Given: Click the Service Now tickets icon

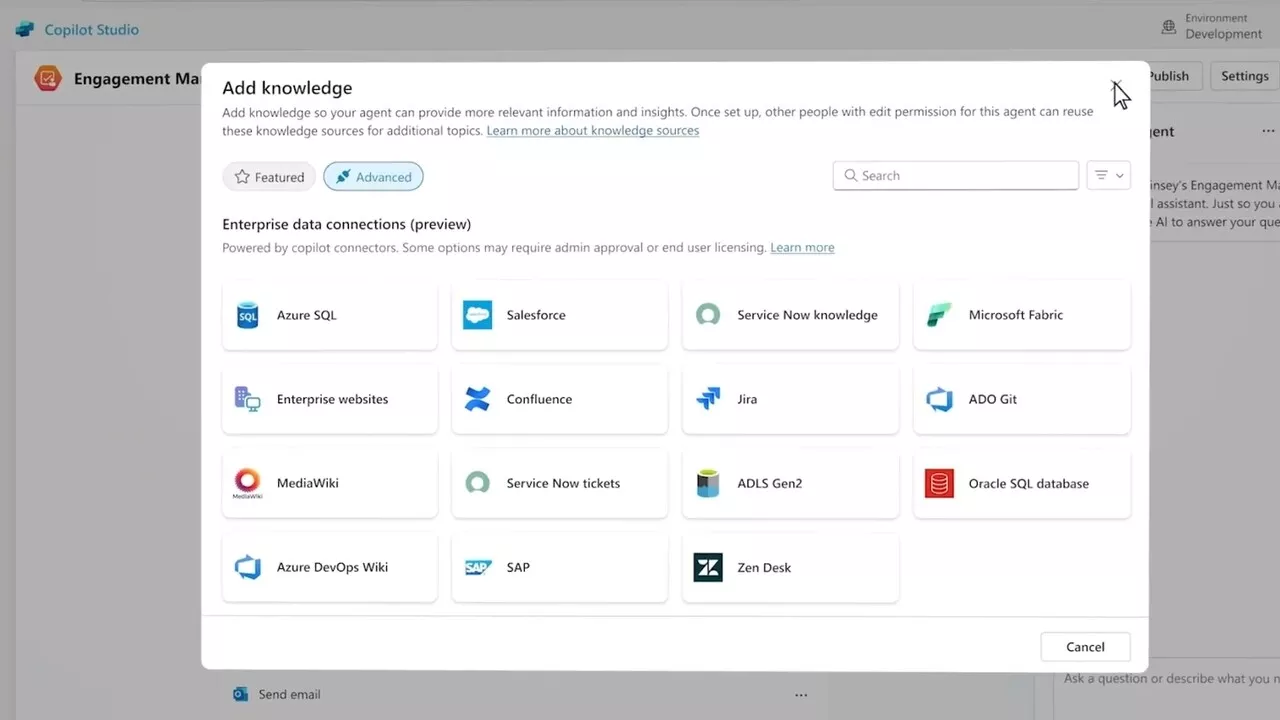Looking at the screenshot, I should tap(477, 483).
